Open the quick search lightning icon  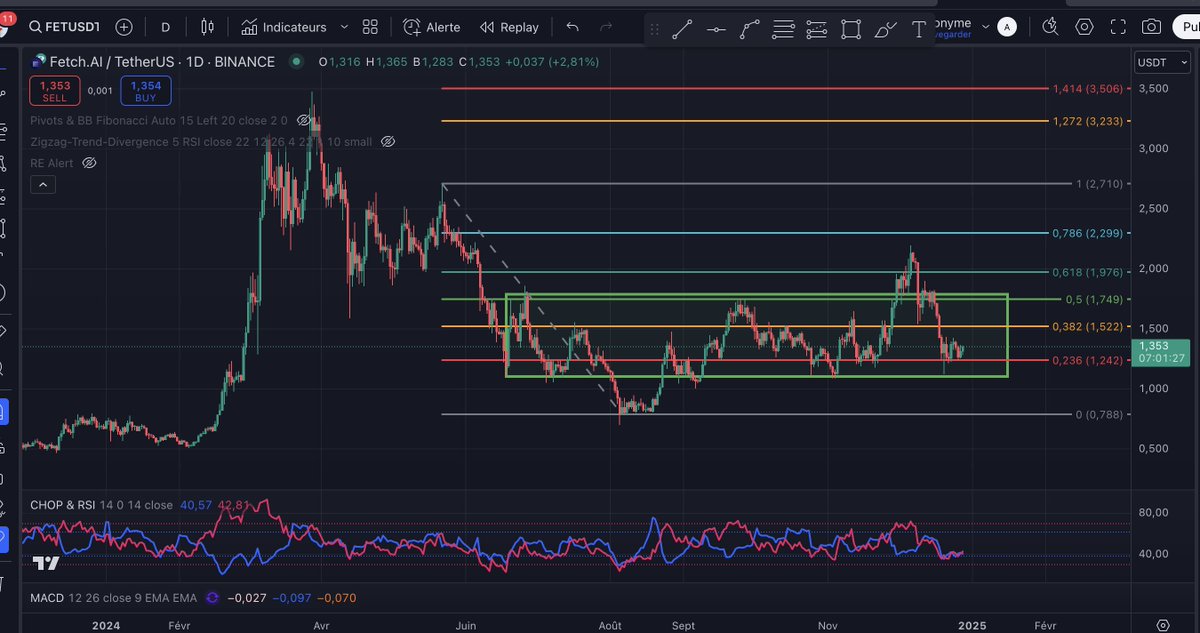[1049, 27]
